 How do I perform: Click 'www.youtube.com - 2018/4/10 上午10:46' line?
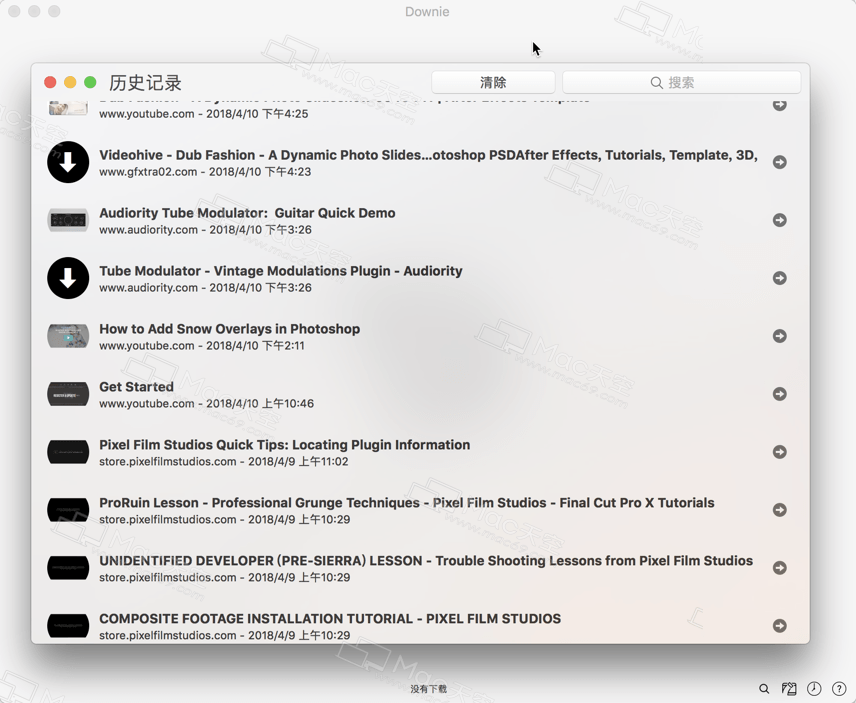click(x=206, y=403)
